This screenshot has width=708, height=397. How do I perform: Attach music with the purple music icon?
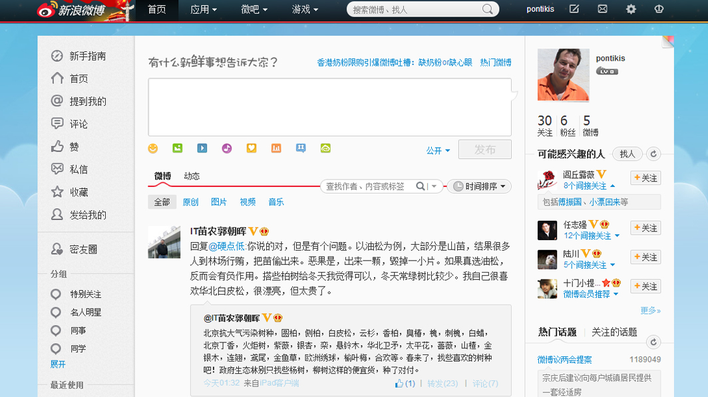tap(227, 148)
